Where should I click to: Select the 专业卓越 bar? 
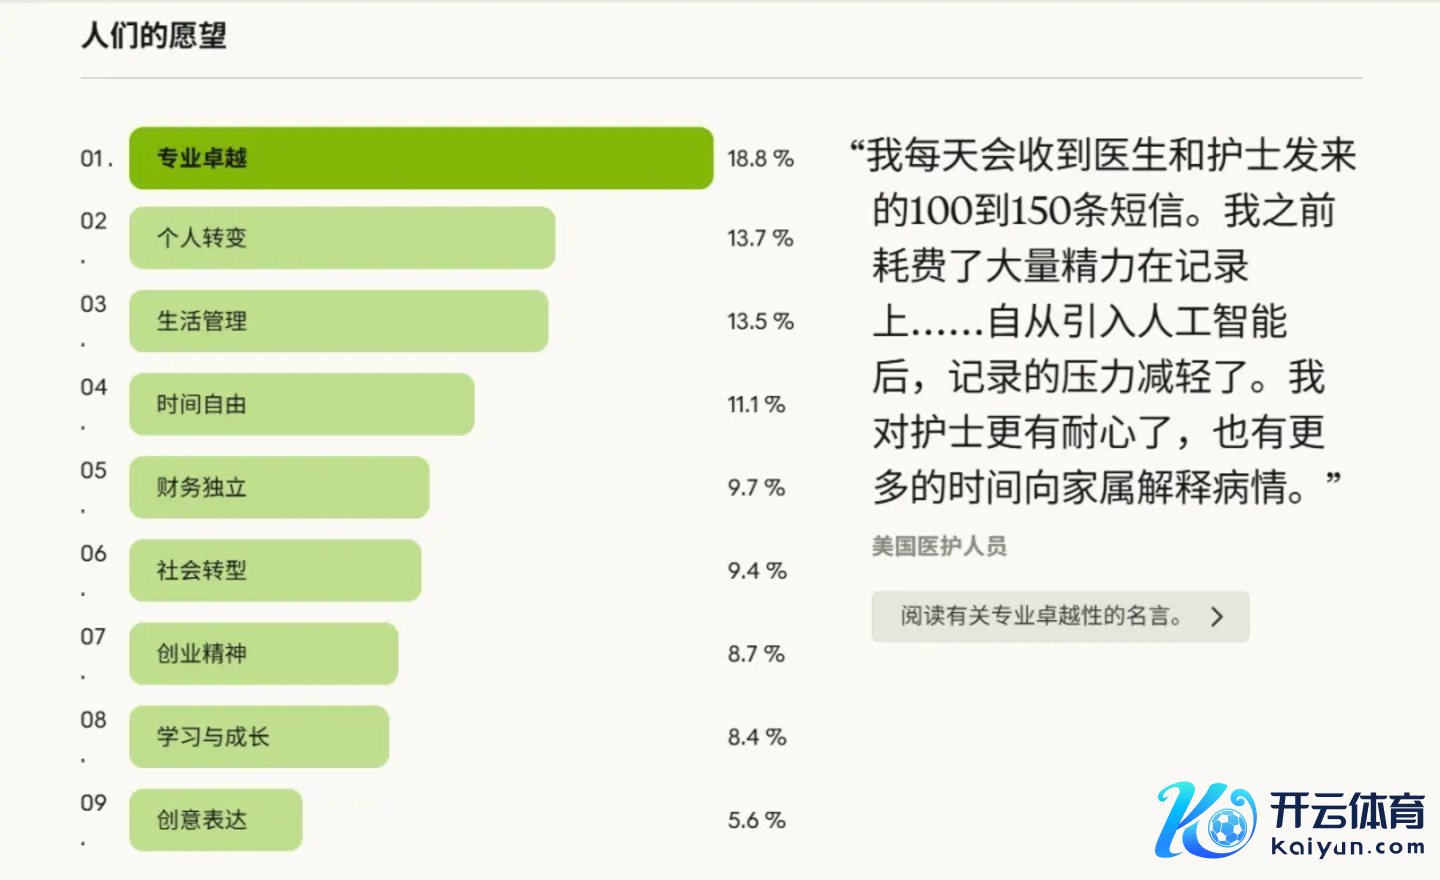(x=420, y=158)
